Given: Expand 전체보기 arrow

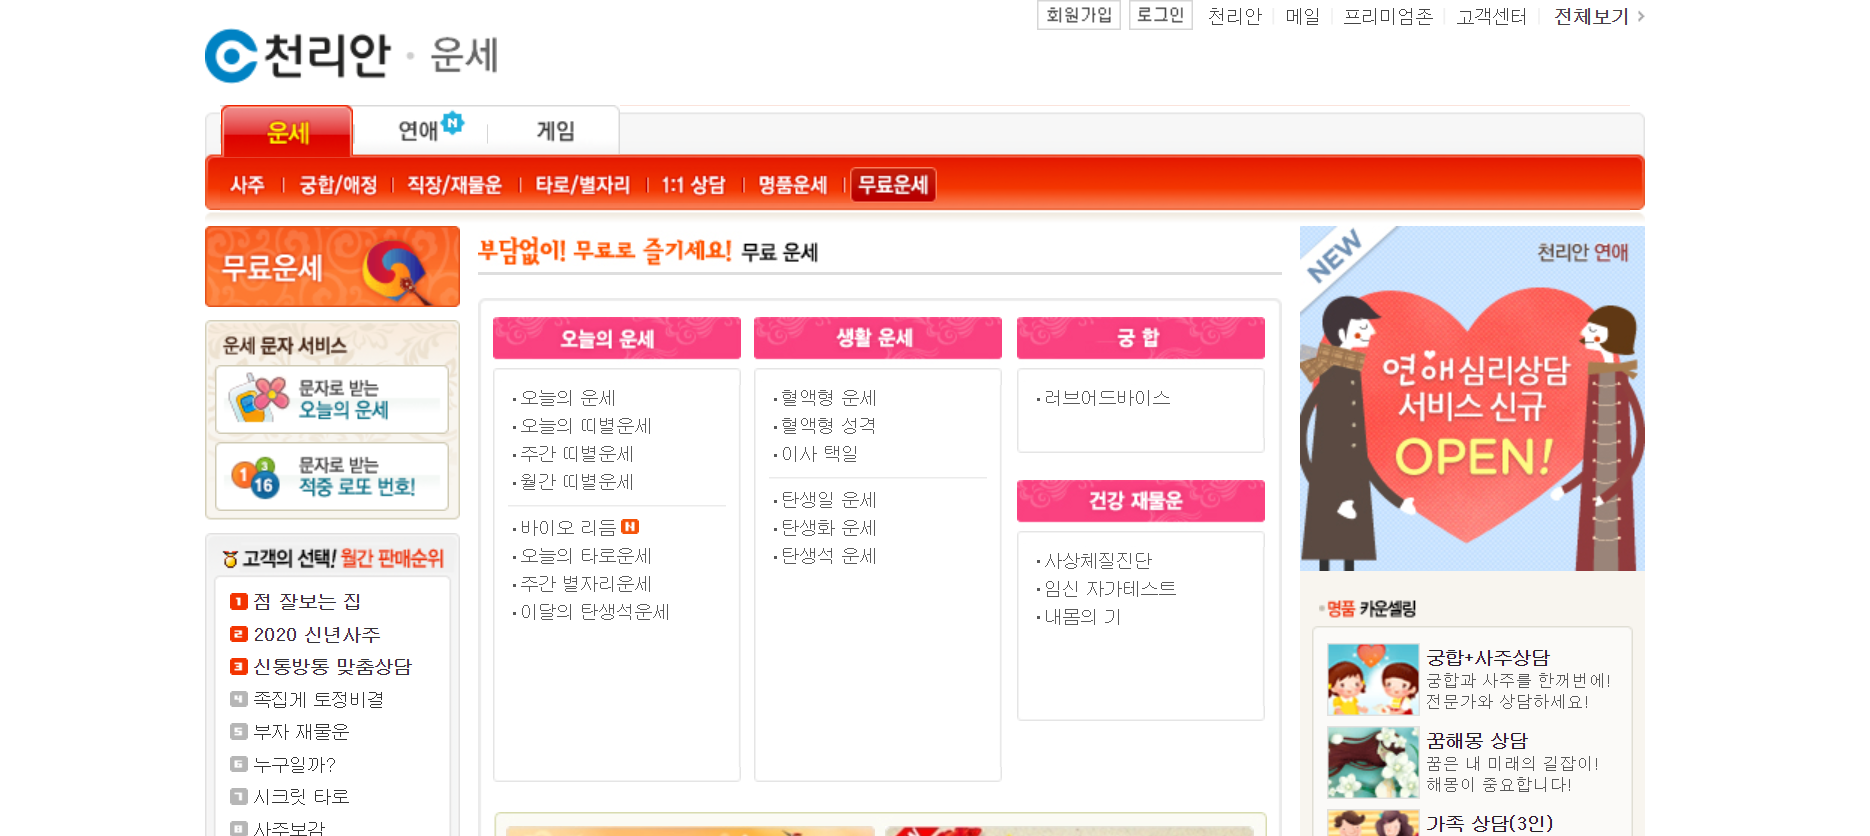Looking at the screenshot, I should tap(1640, 16).
